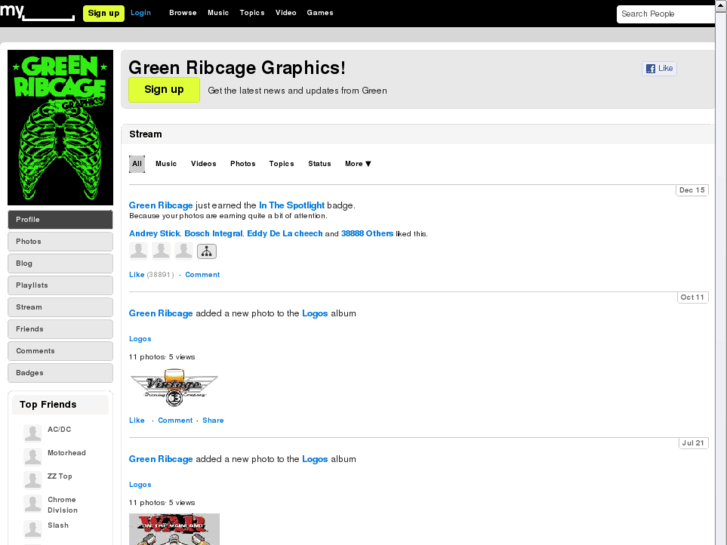This screenshot has width=727, height=545.
Task: Filter the stream by Status
Action: (x=319, y=164)
